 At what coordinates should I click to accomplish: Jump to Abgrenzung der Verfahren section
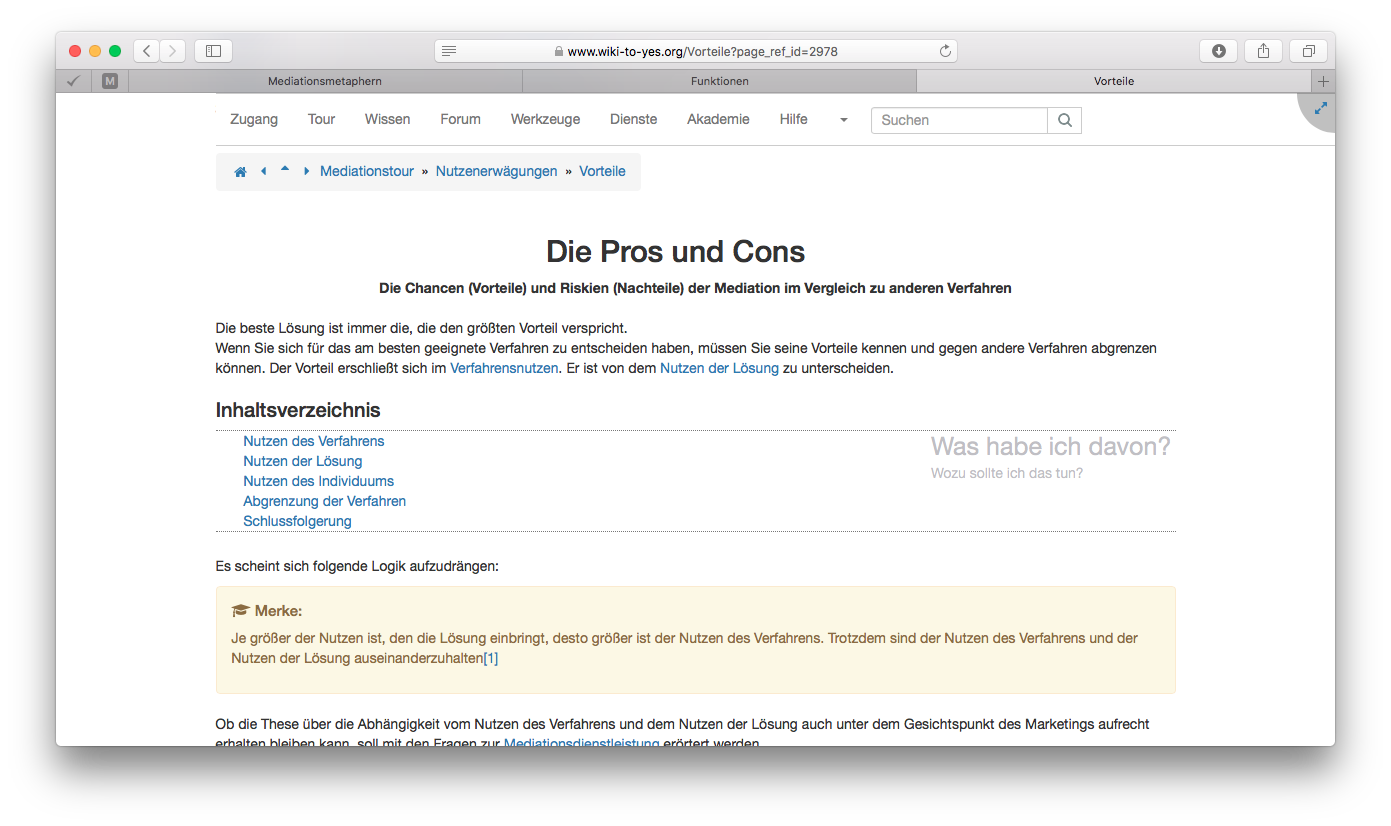click(324, 501)
